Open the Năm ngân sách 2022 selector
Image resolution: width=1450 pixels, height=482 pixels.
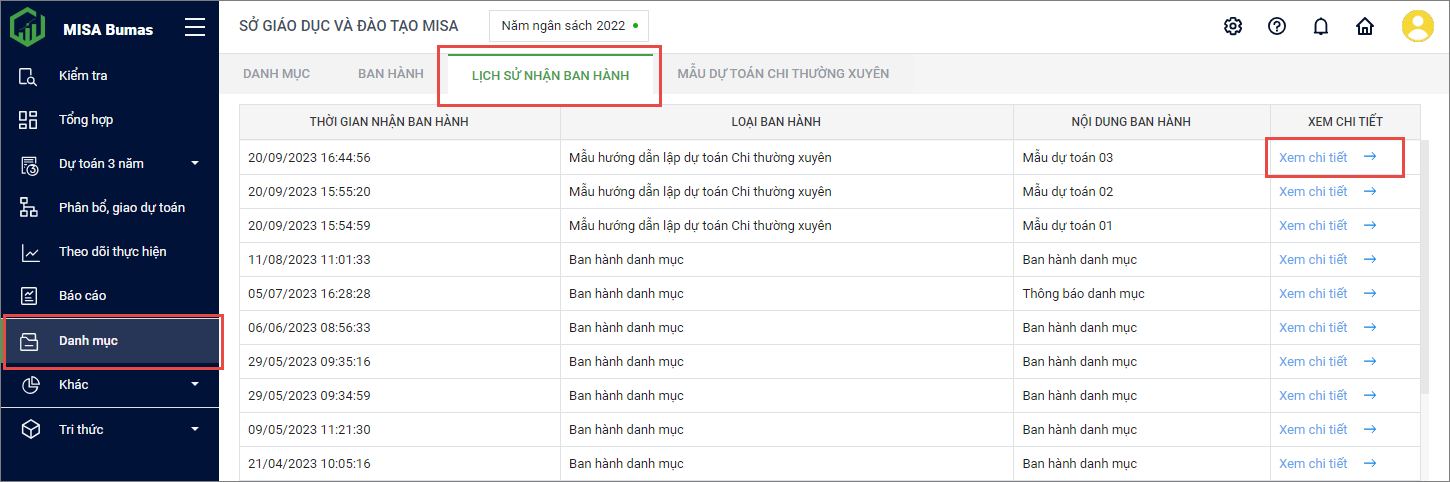[x=568, y=26]
